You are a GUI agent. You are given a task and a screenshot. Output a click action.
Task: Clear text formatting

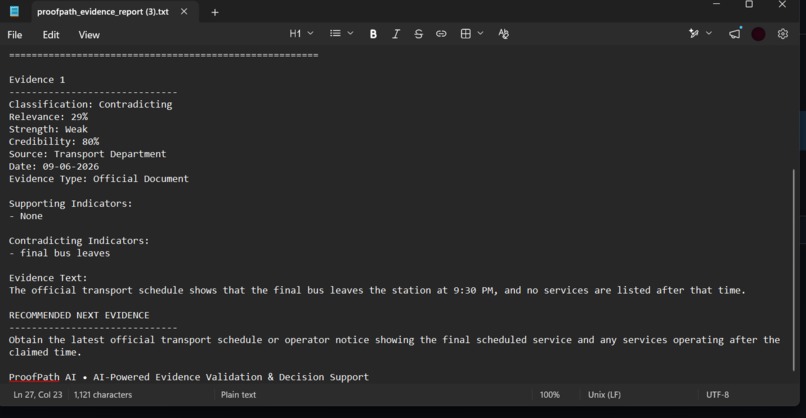click(503, 34)
